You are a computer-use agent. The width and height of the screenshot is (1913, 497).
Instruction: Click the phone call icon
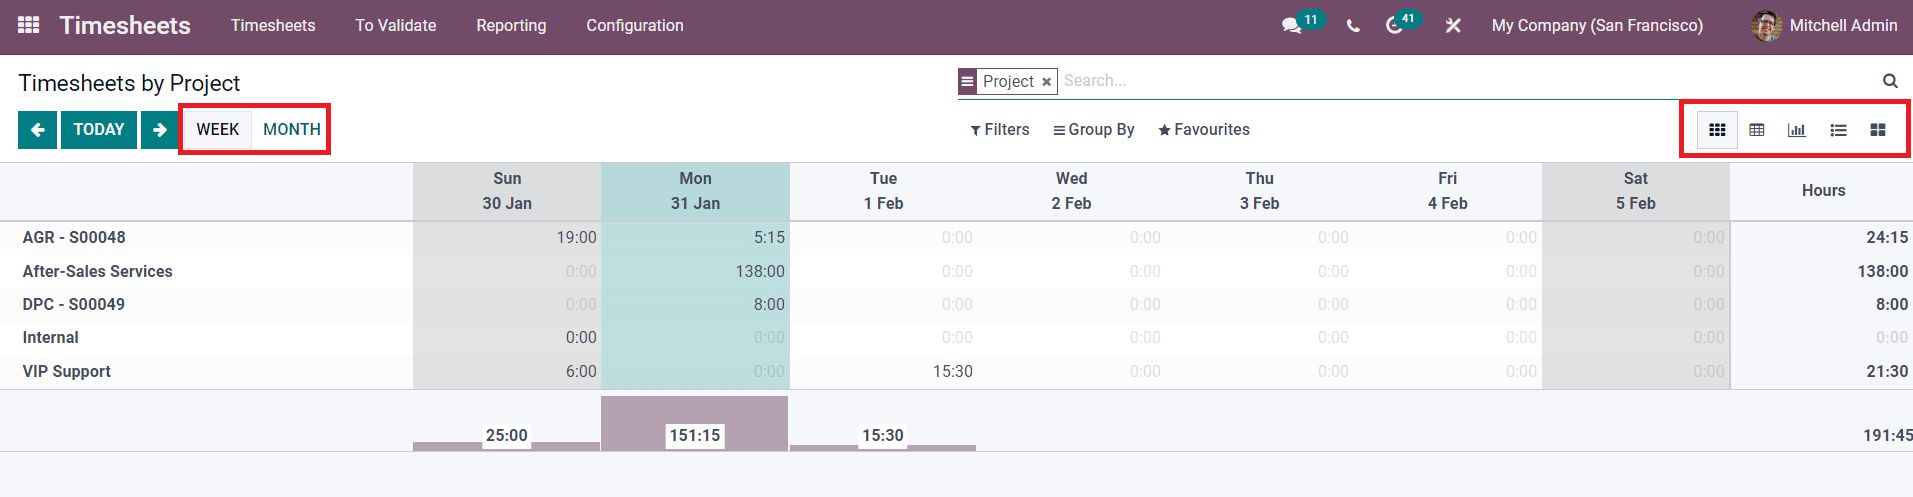[1353, 26]
